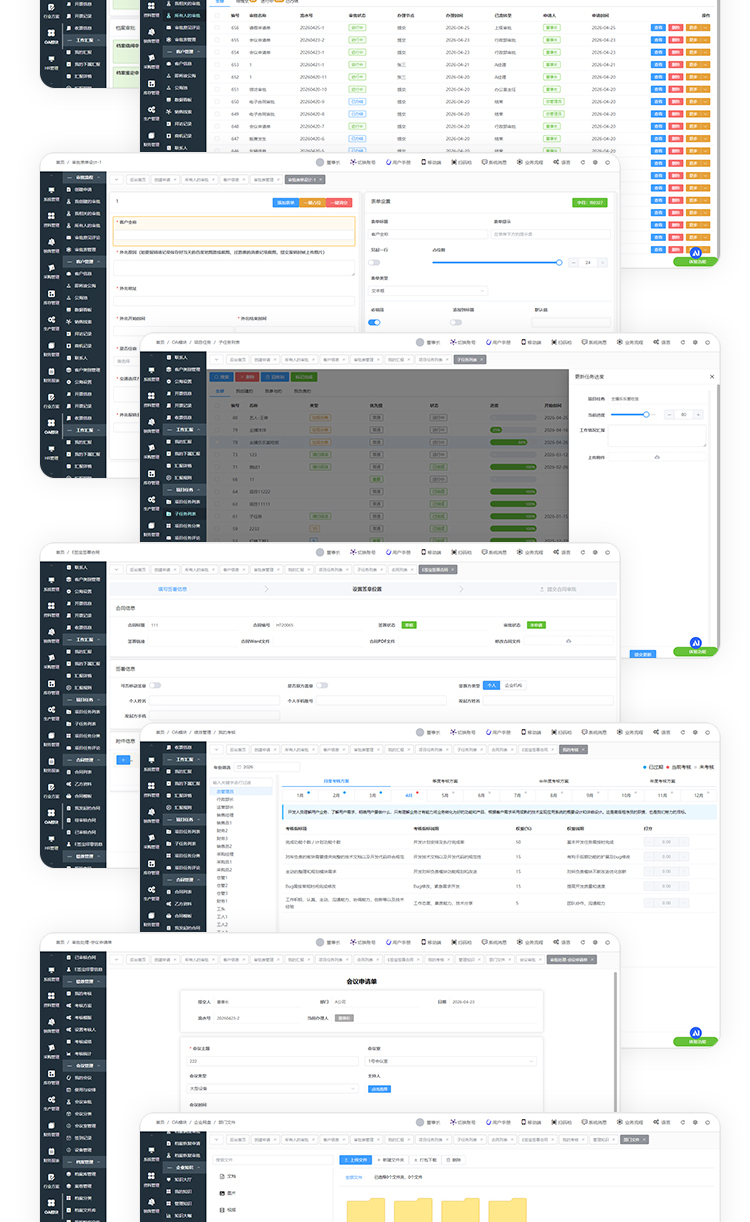
Task: Check row 79 checkbox in sub-task list
Action: [x=217, y=428]
